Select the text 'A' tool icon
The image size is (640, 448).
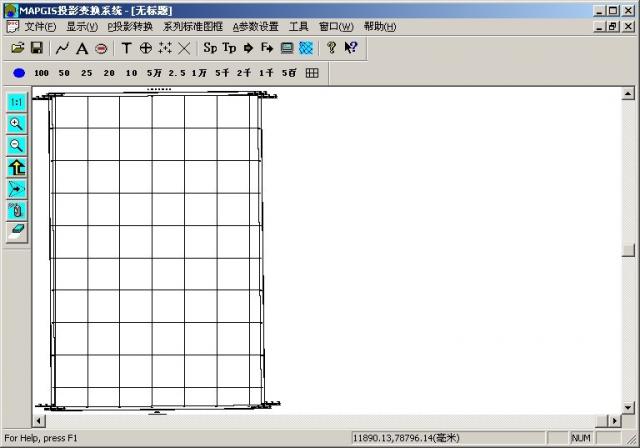82,48
